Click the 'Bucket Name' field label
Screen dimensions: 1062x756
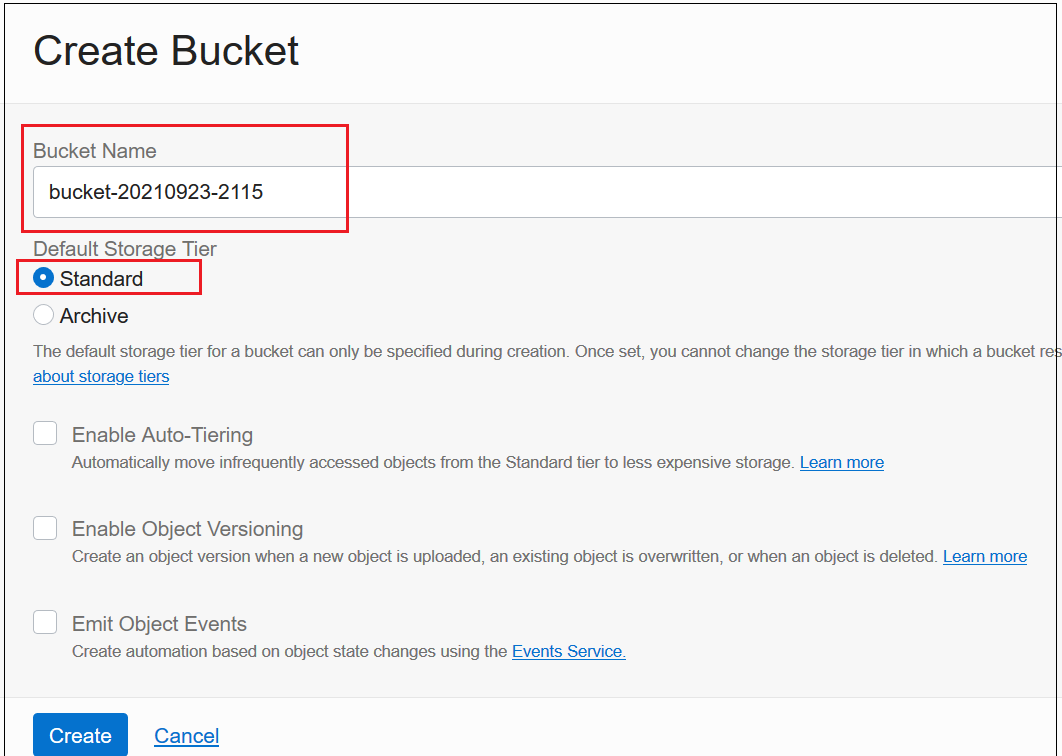click(95, 151)
